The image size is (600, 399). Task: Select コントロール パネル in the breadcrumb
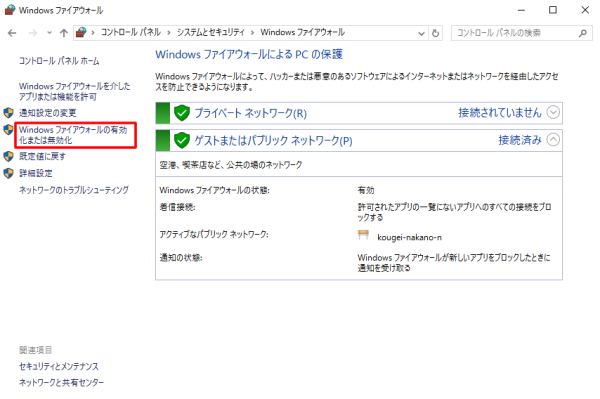(131, 33)
